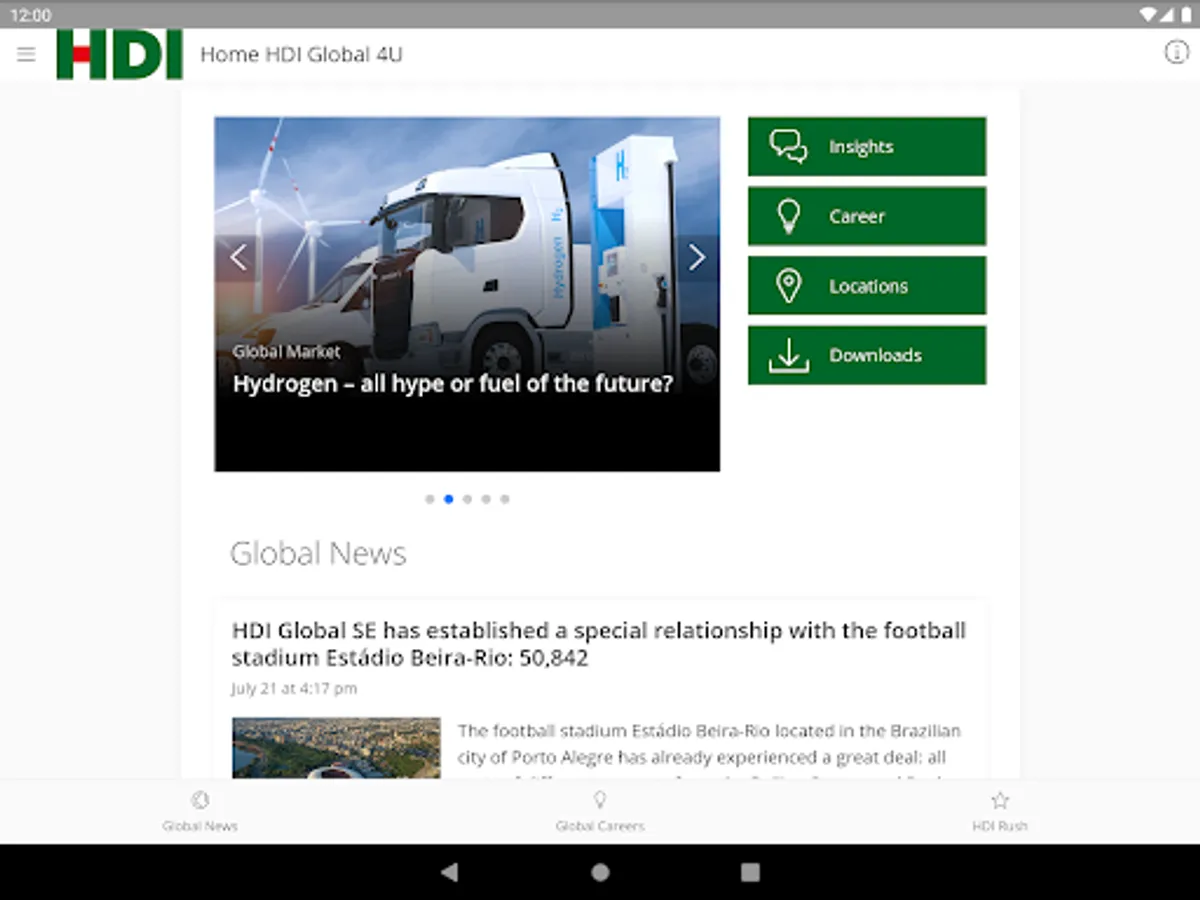
Task: Switch to the Global News bottom tab
Action: pos(200,811)
